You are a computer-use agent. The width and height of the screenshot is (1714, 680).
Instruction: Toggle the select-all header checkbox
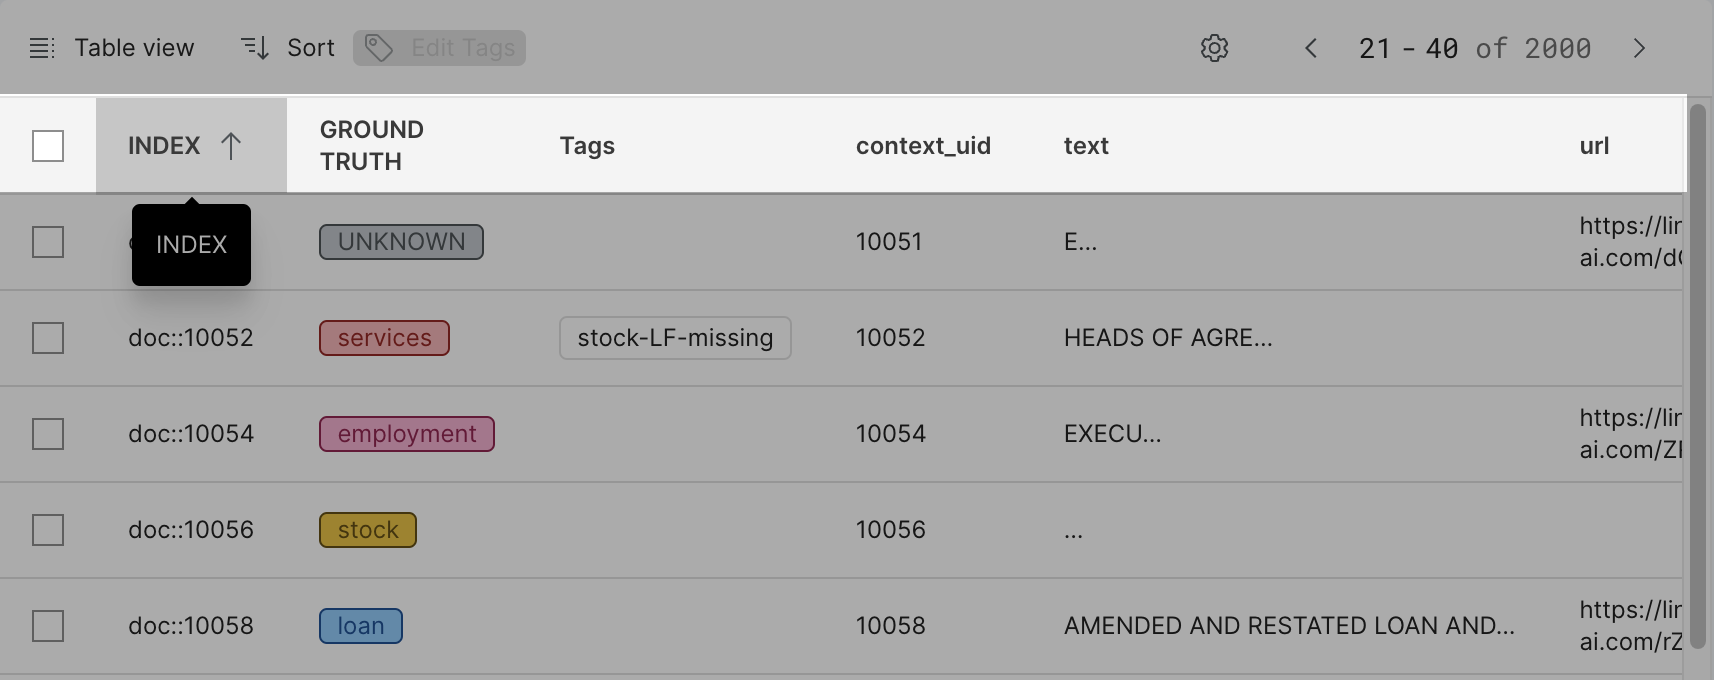tap(48, 146)
